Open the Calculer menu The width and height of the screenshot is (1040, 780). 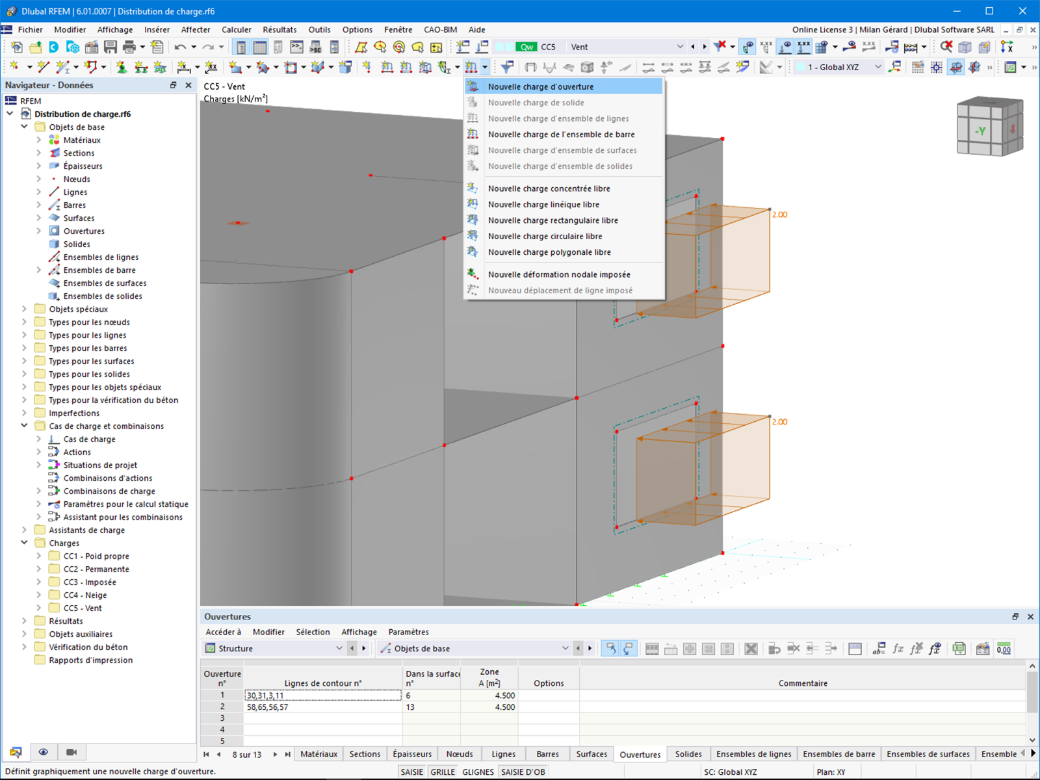click(237, 30)
